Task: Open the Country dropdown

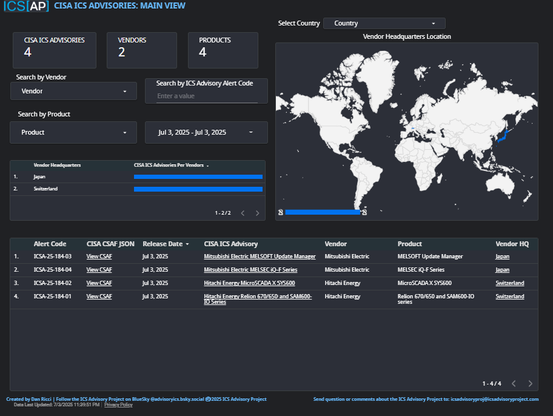Action: point(384,23)
